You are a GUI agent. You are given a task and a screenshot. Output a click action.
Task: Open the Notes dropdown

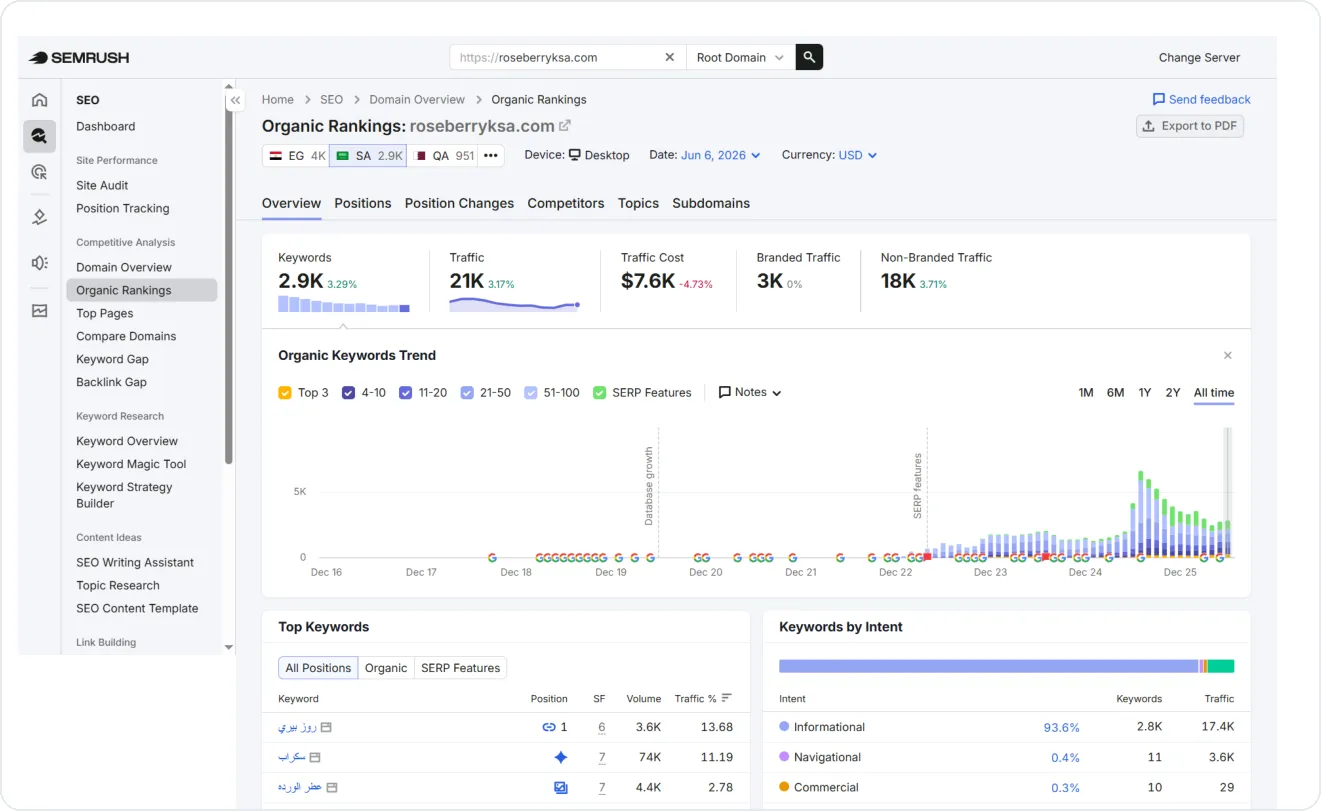750,393
